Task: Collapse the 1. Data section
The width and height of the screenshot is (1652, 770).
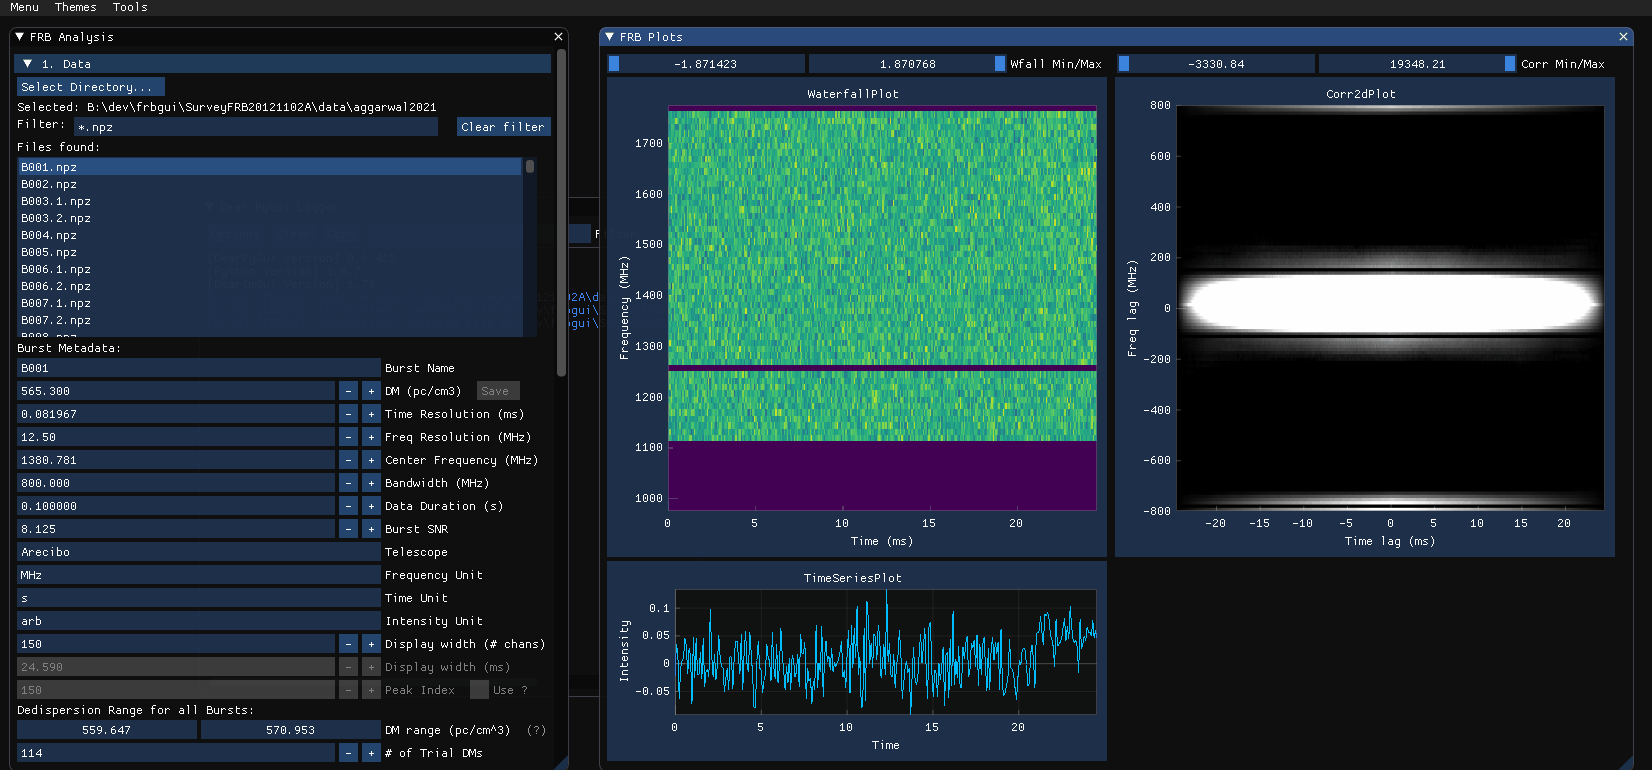Action: click(28, 64)
